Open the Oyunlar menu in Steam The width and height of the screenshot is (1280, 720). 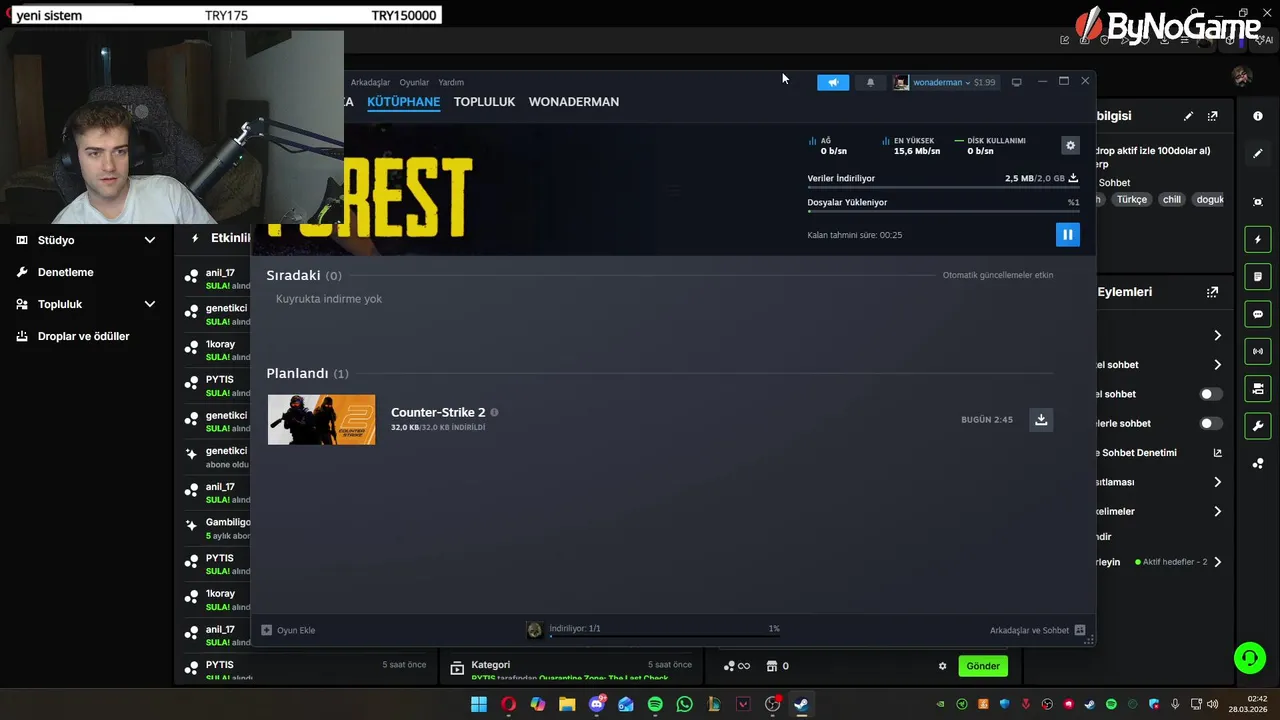point(414,82)
